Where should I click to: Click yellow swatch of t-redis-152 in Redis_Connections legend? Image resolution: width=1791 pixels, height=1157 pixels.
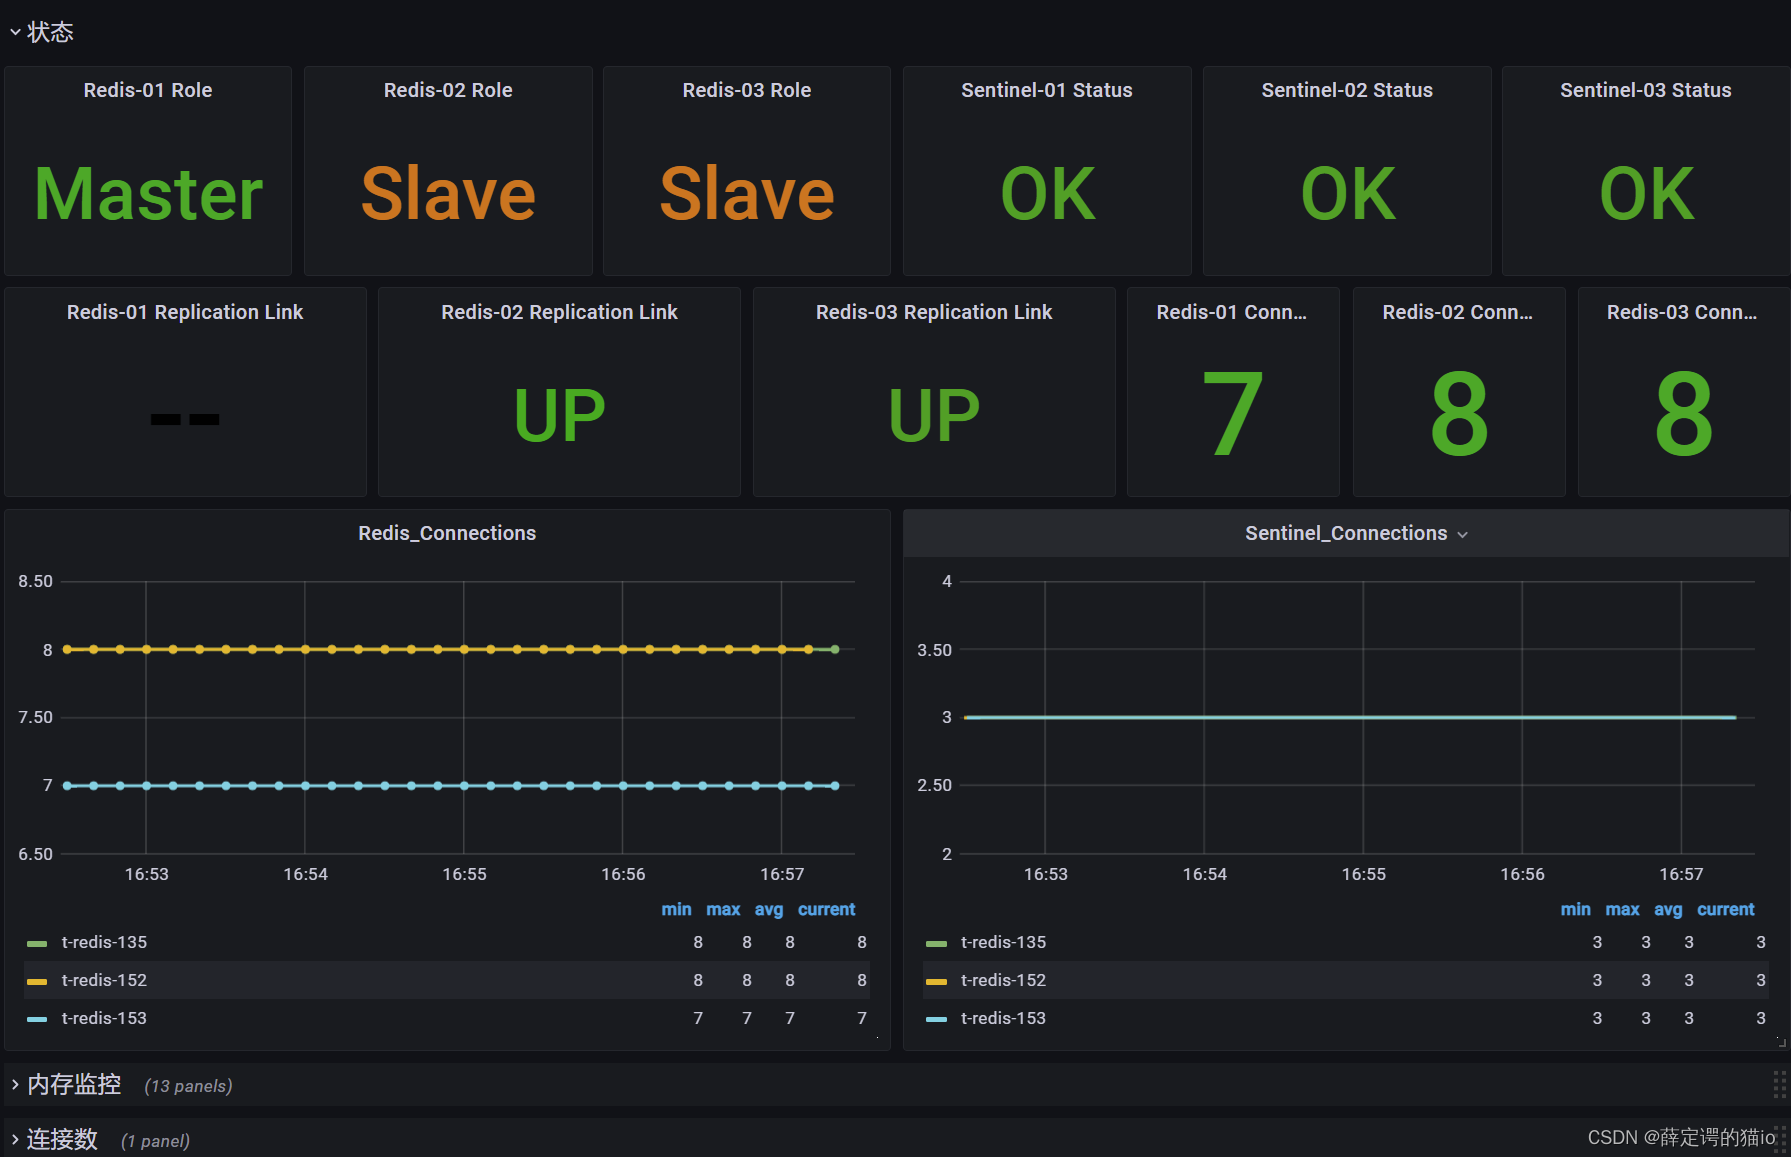(x=37, y=981)
